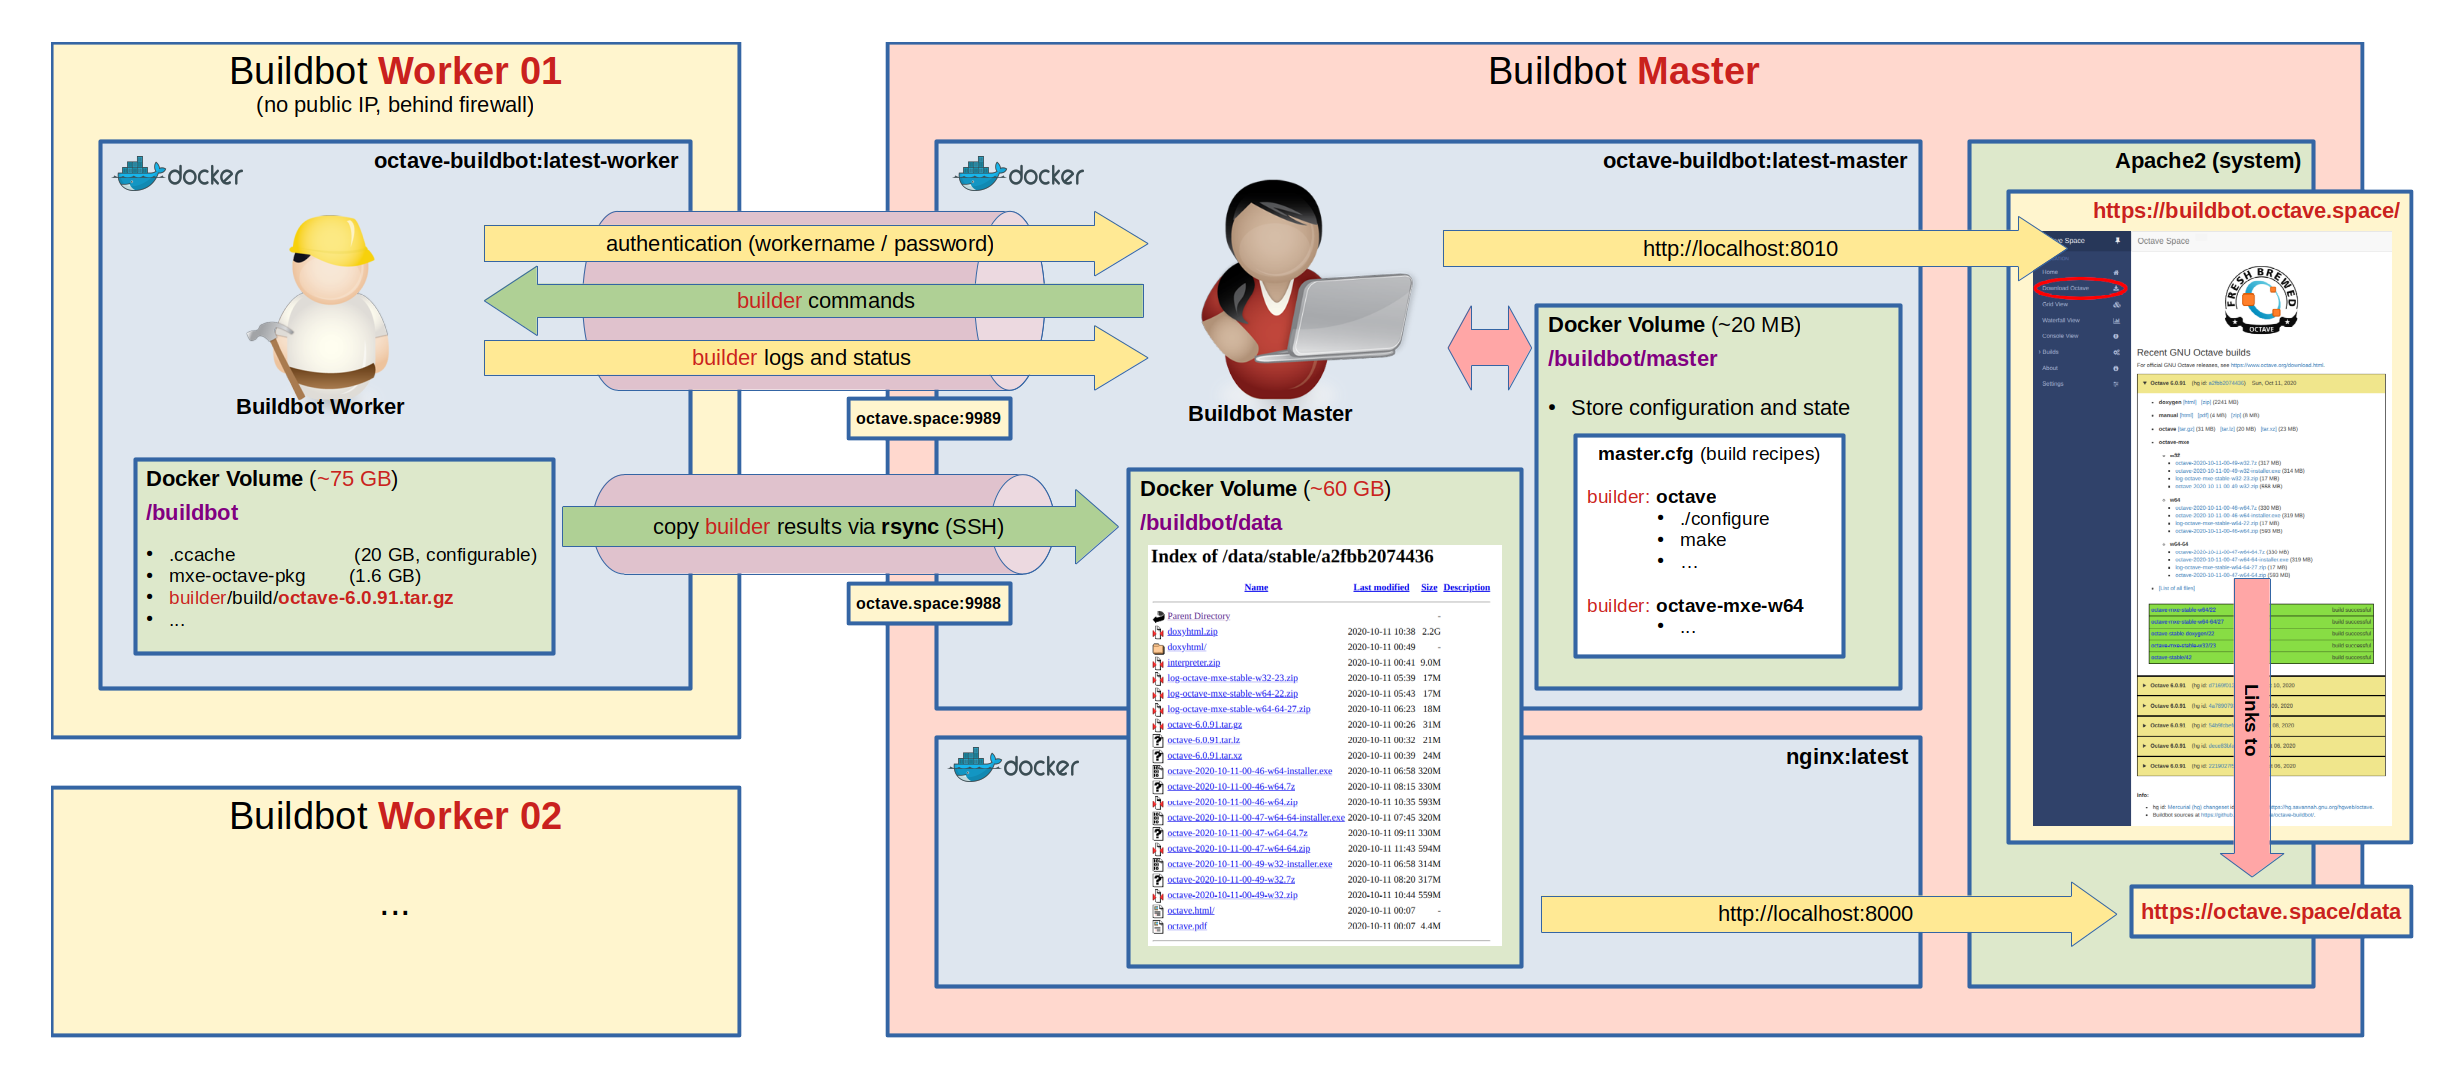The height and width of the screenshot is (1089, 2451).
Task: Open the octave-stable/42 build row
Action: 2261,658
